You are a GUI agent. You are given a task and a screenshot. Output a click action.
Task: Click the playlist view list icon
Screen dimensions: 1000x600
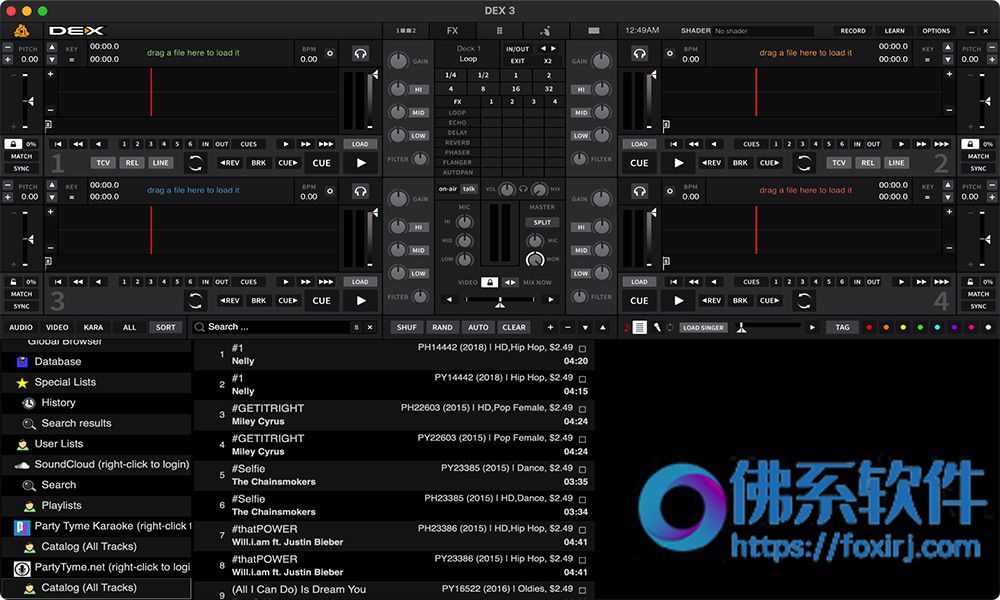point(640,327)
